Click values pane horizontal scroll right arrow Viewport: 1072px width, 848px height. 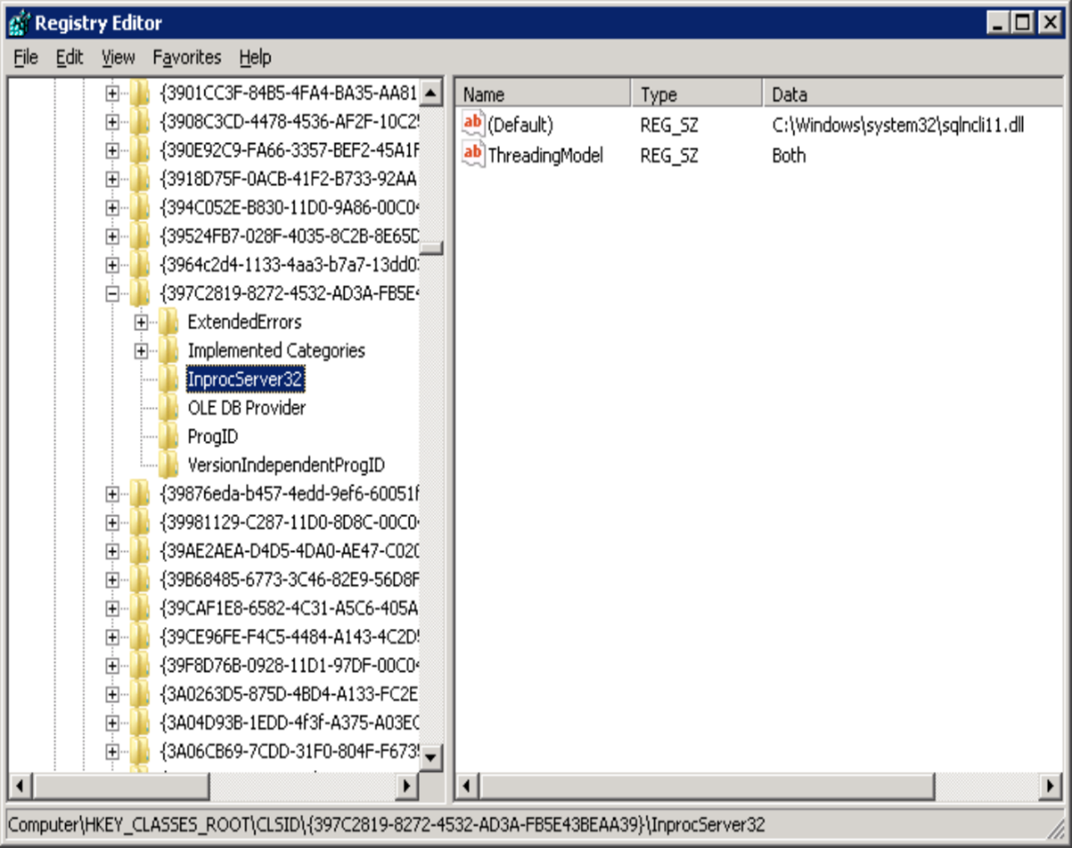click(1050, 786)
